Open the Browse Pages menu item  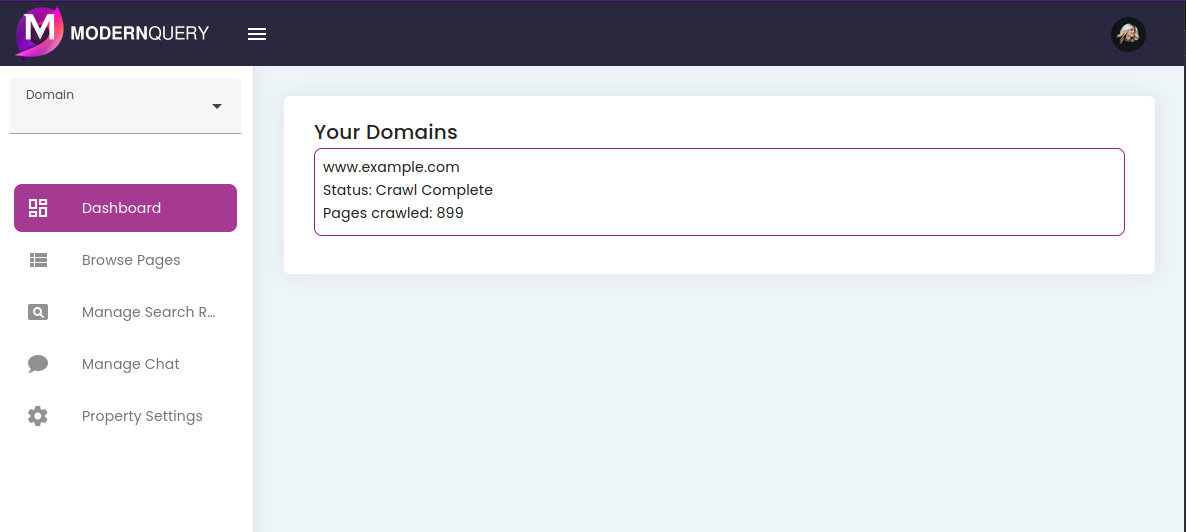(131, 260)
